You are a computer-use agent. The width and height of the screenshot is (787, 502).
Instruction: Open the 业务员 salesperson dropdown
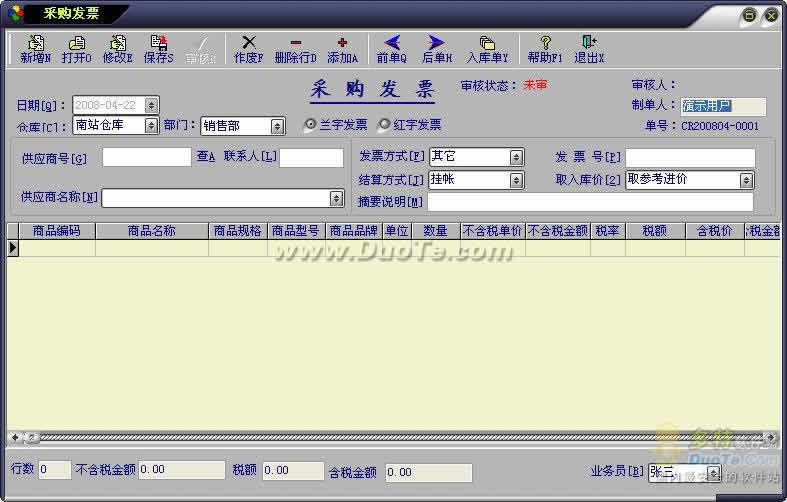pos(713,472)
